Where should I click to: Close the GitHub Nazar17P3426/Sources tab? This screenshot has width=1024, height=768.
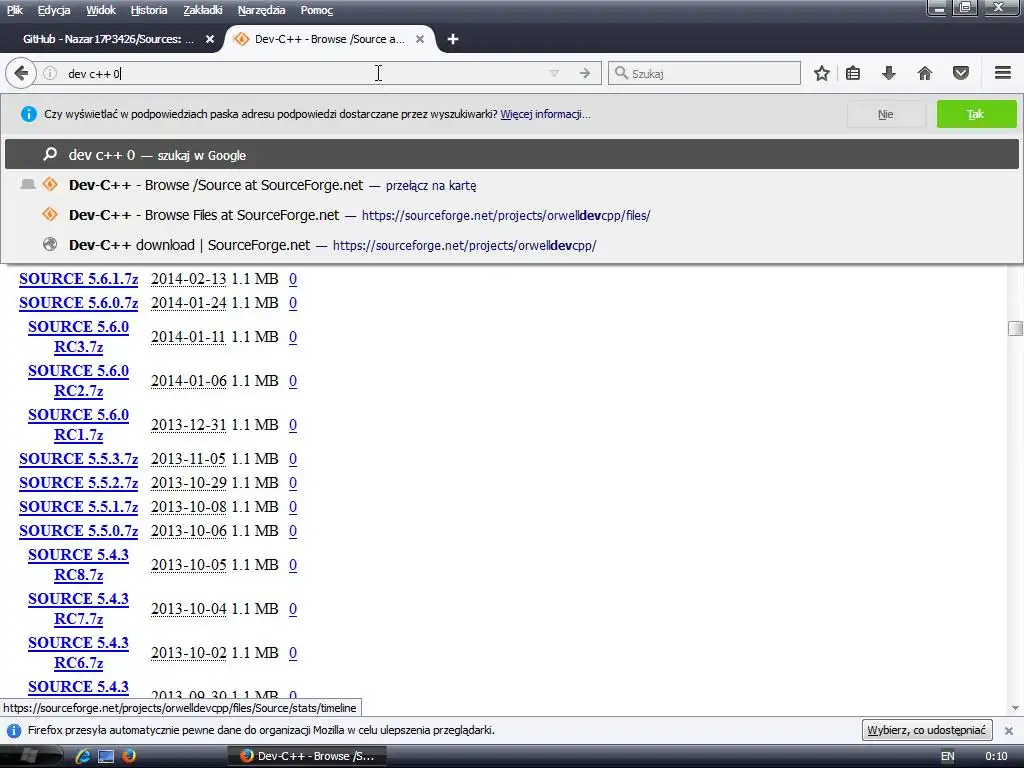210,39
